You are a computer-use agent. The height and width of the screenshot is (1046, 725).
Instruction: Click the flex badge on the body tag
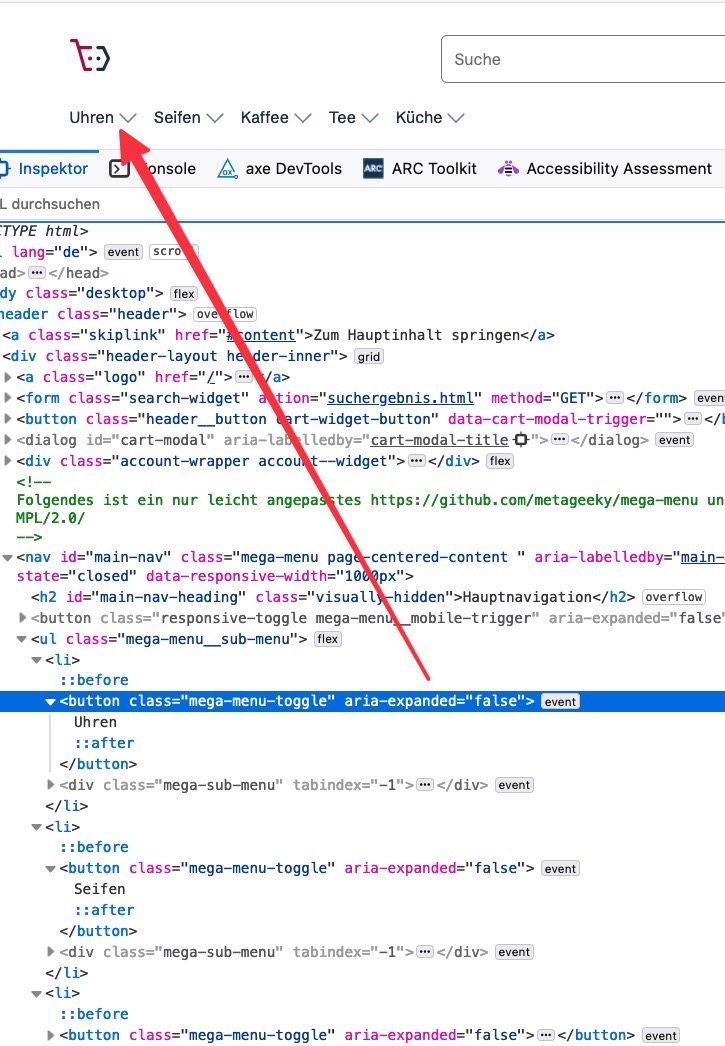coord(184,294)
